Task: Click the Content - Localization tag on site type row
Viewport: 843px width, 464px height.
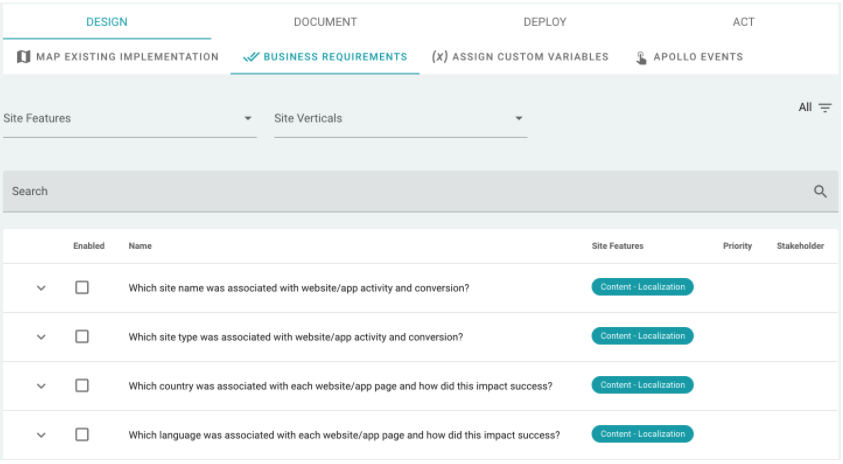Action: coord(642,337)
